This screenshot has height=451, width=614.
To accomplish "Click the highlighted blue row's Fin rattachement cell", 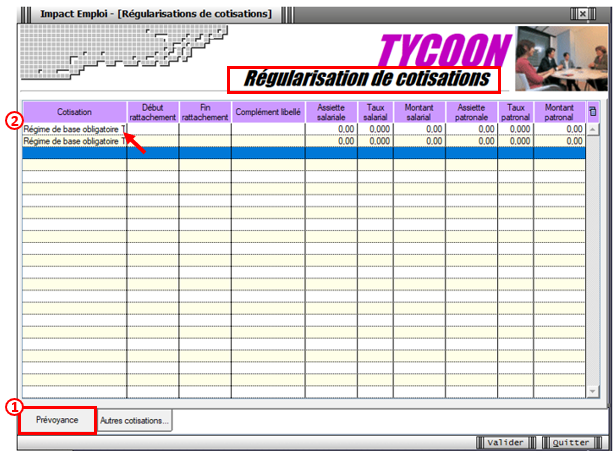I will pyautogui.click(x=205, y=153).
